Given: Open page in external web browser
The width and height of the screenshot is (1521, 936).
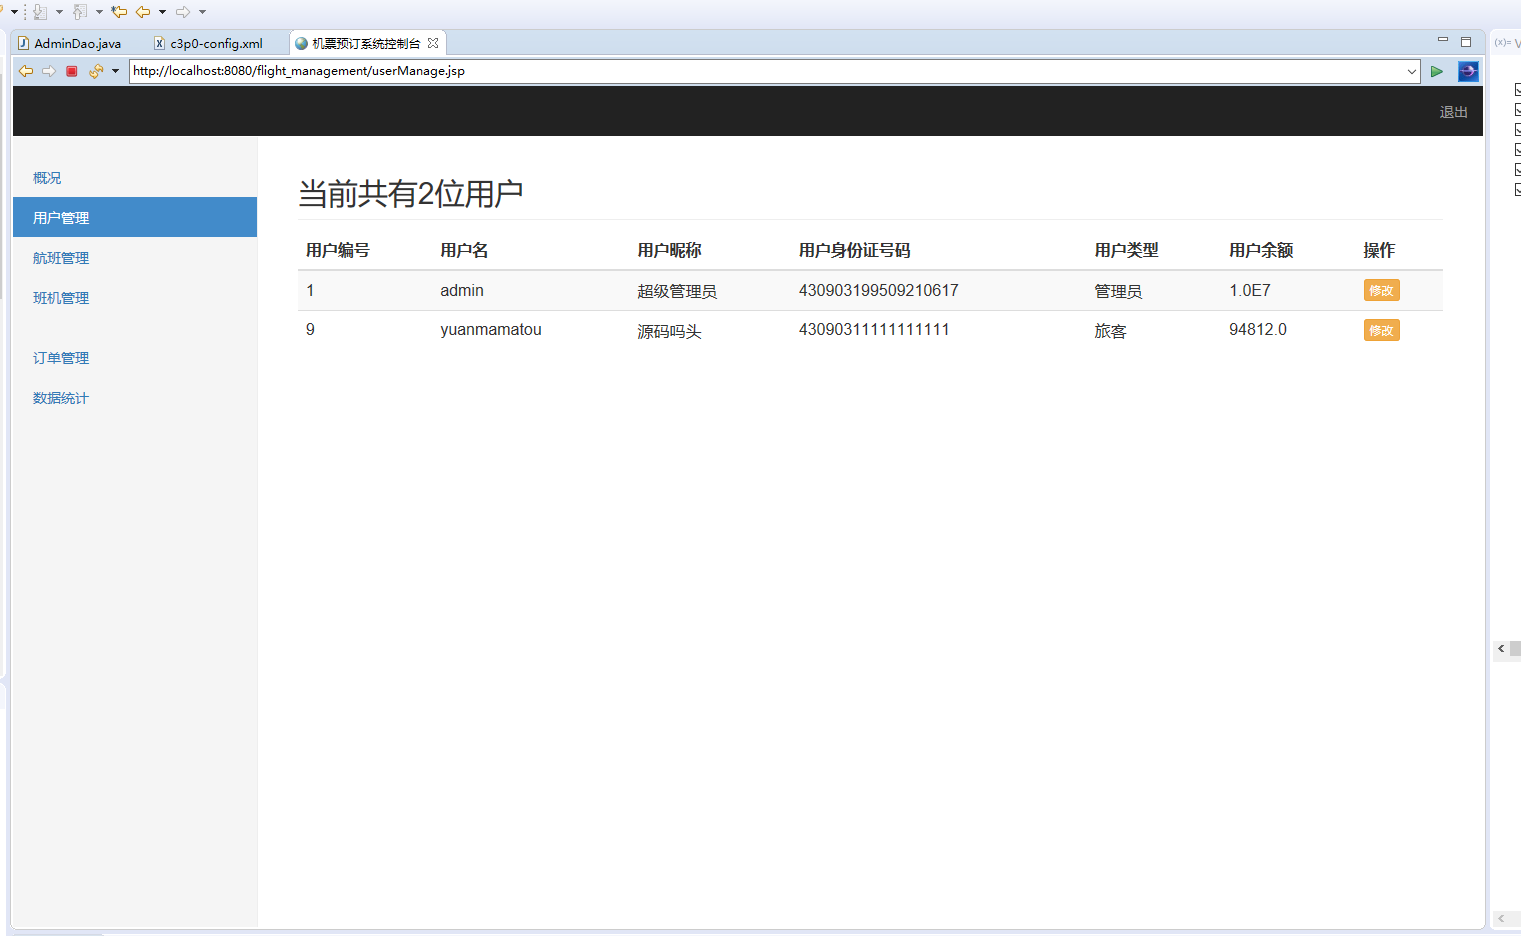Looking at the screenshot, I should pyautogui.click(x=1467, y=71).
